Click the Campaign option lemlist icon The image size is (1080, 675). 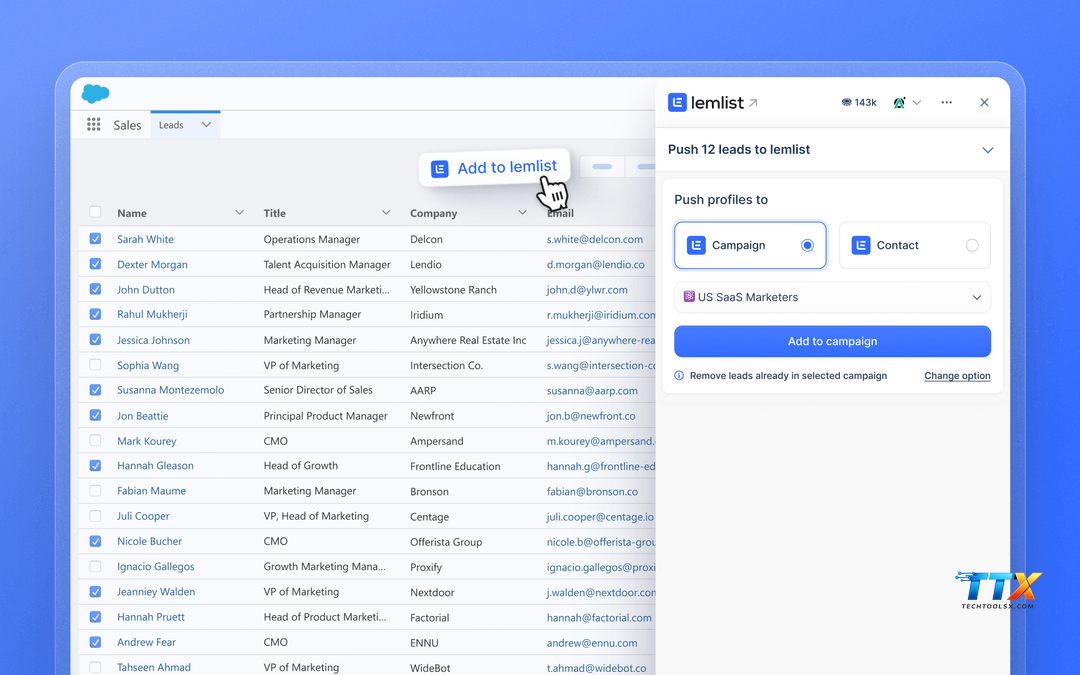tap(696, 245)
